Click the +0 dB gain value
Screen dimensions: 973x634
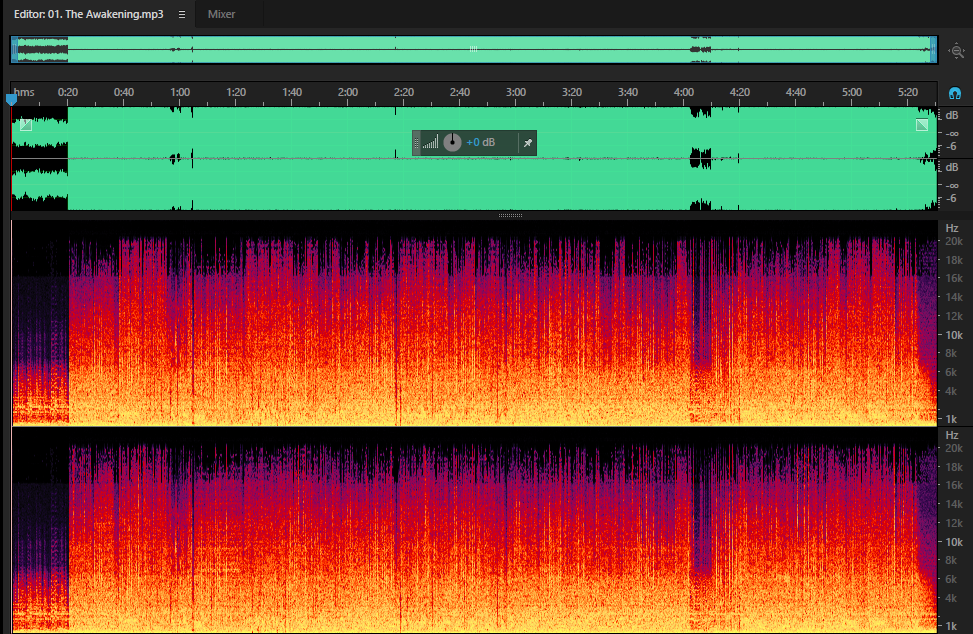tap(480, 142)
